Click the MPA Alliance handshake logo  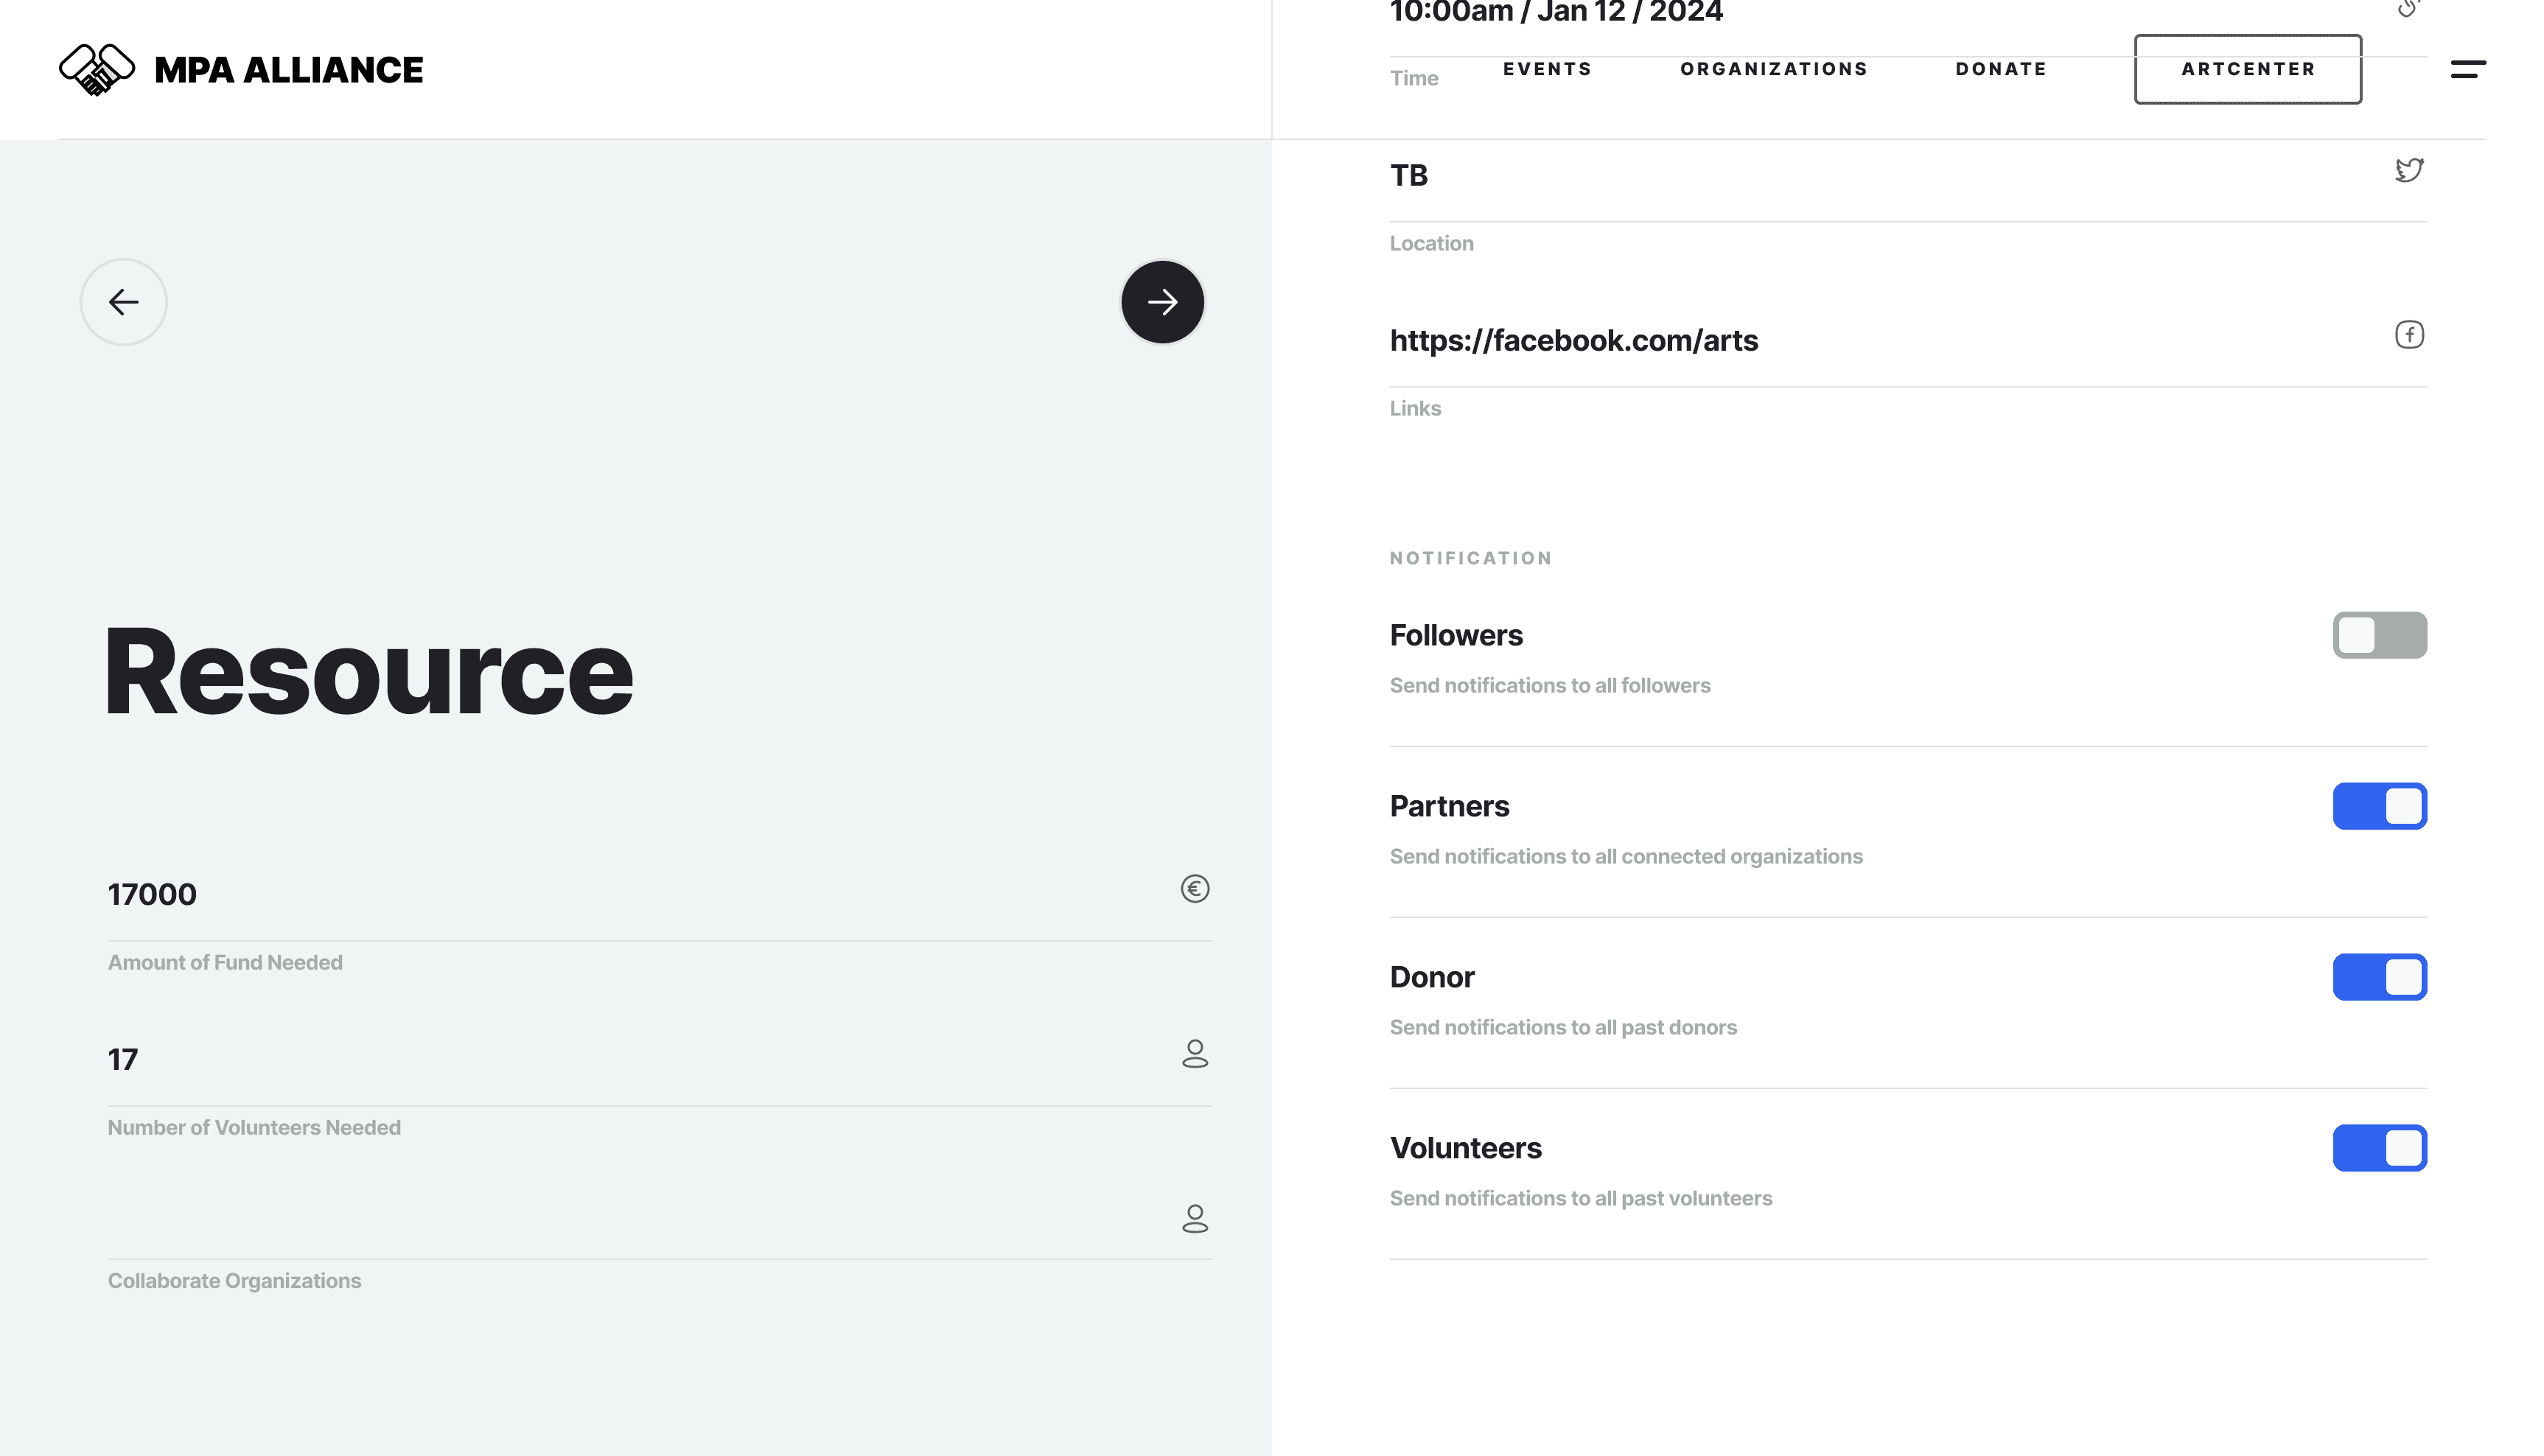pyautogui.click(x=96, y=70)
